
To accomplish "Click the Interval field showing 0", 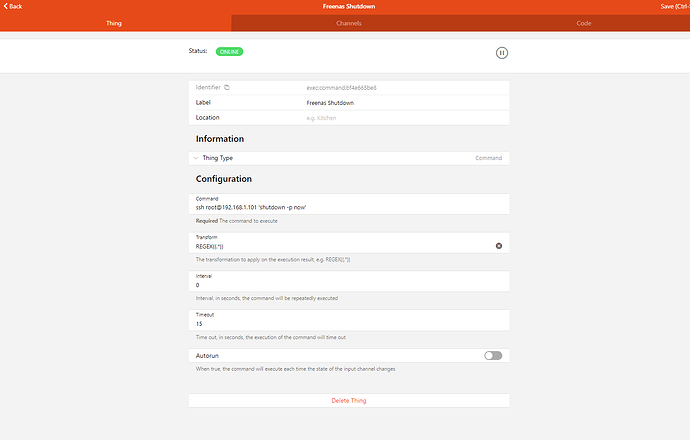I will pos(349,281).
